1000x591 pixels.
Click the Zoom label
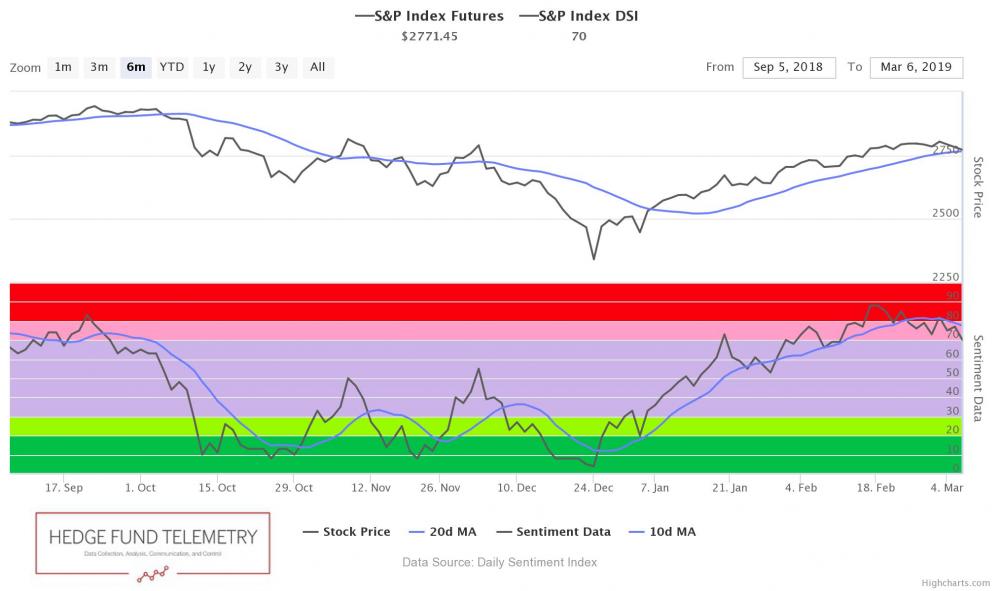(x=26, y=68)
